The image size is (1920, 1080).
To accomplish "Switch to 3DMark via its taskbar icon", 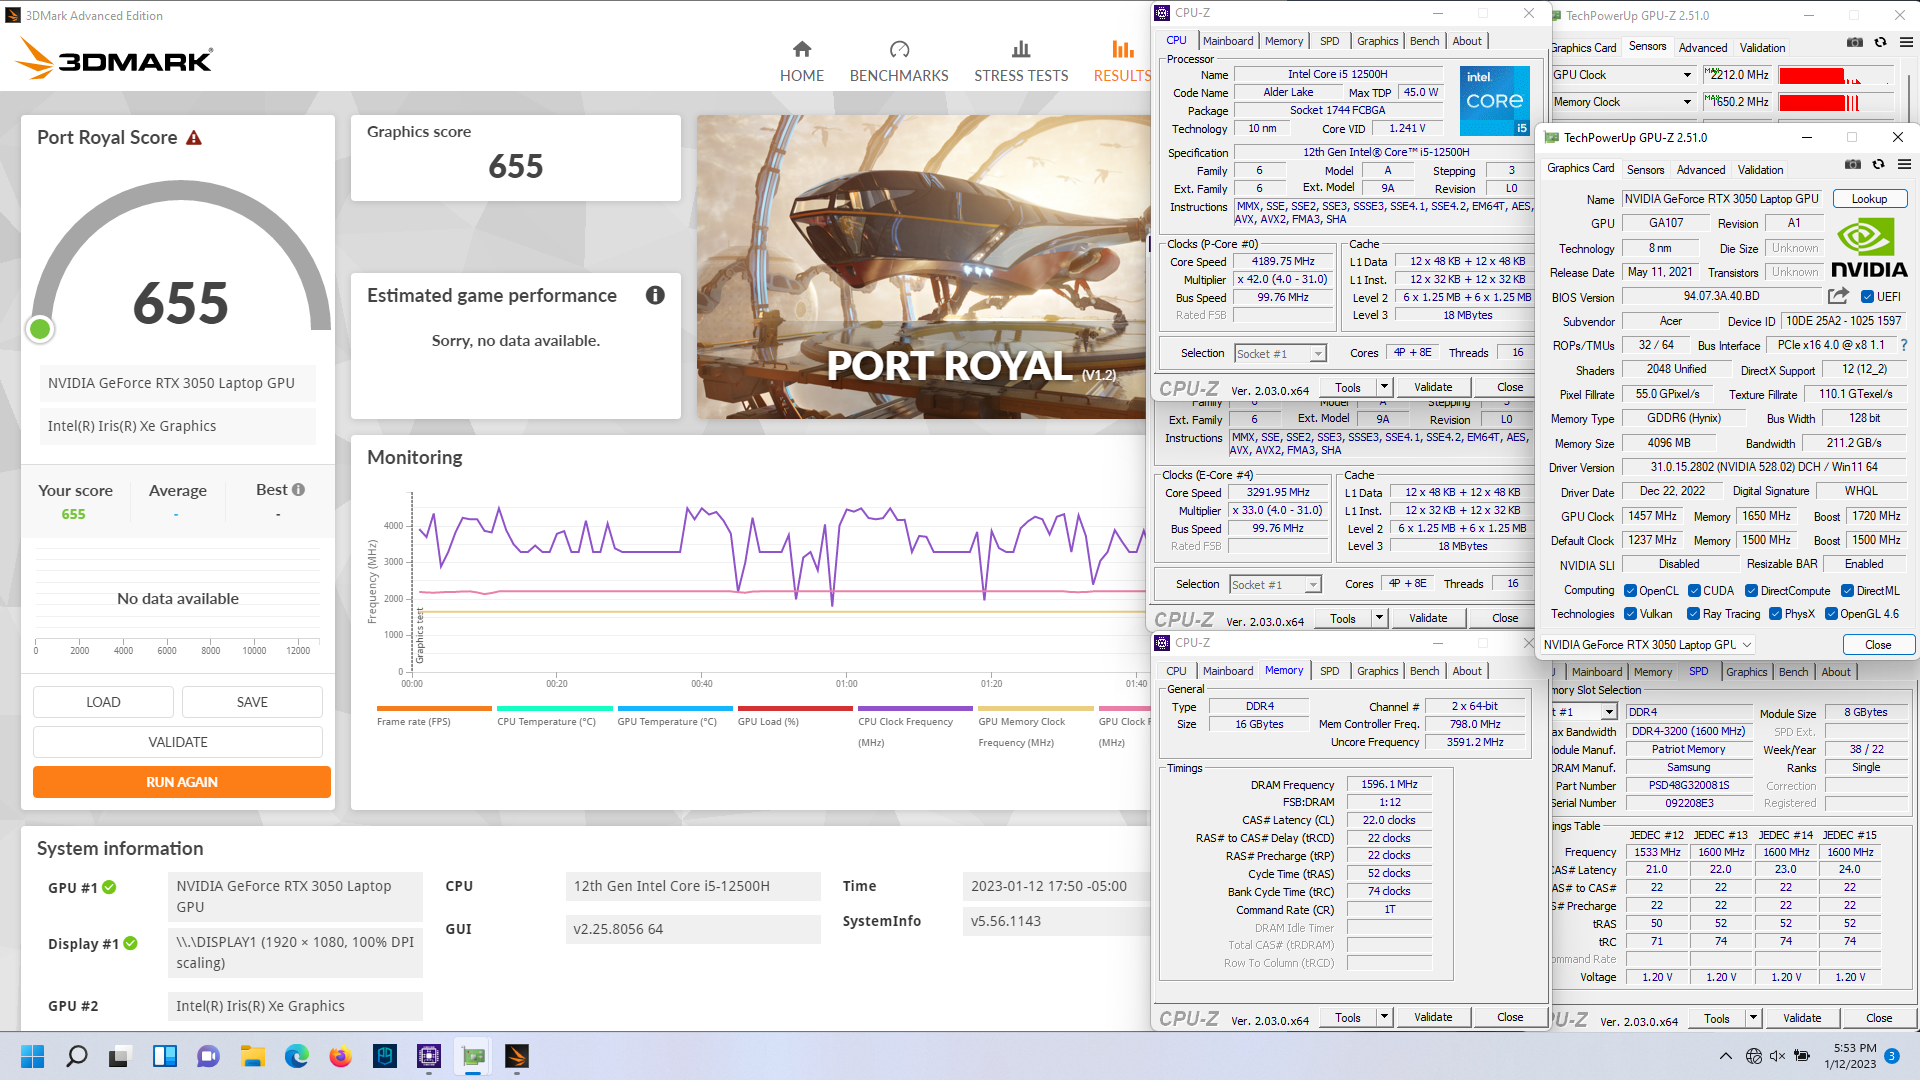I will point(517,1056).
